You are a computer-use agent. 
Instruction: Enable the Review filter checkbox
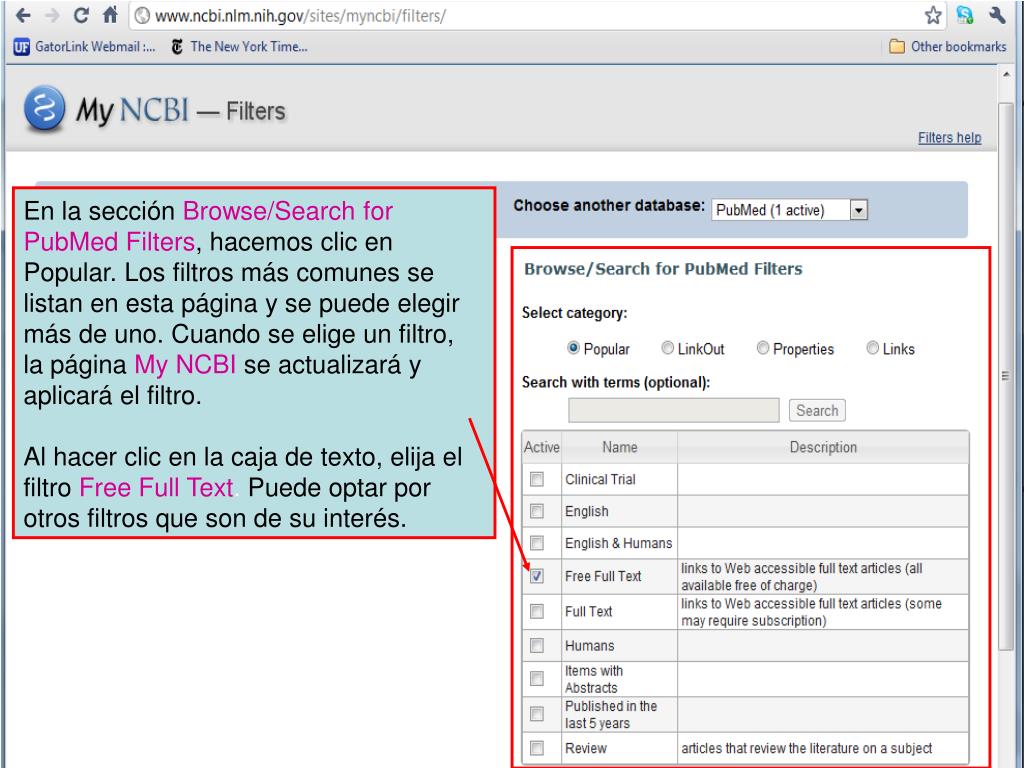click(537, 748)
